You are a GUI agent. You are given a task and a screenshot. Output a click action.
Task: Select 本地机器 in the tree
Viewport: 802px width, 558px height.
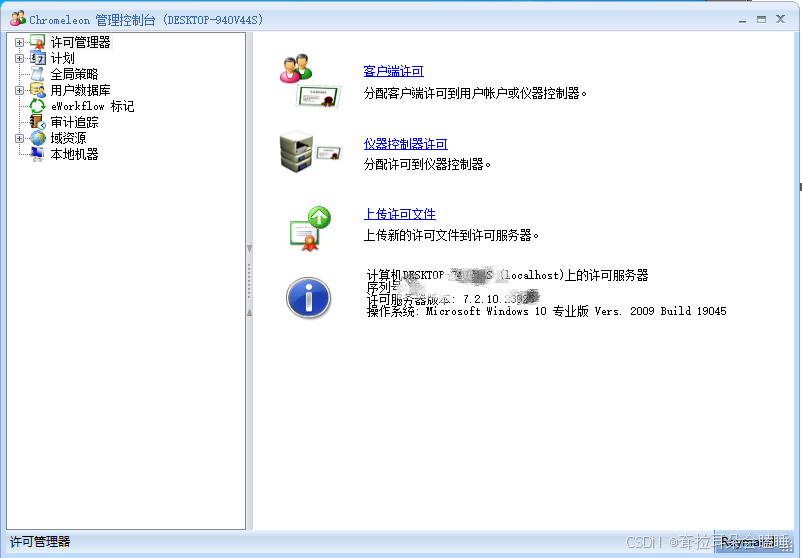74,153
